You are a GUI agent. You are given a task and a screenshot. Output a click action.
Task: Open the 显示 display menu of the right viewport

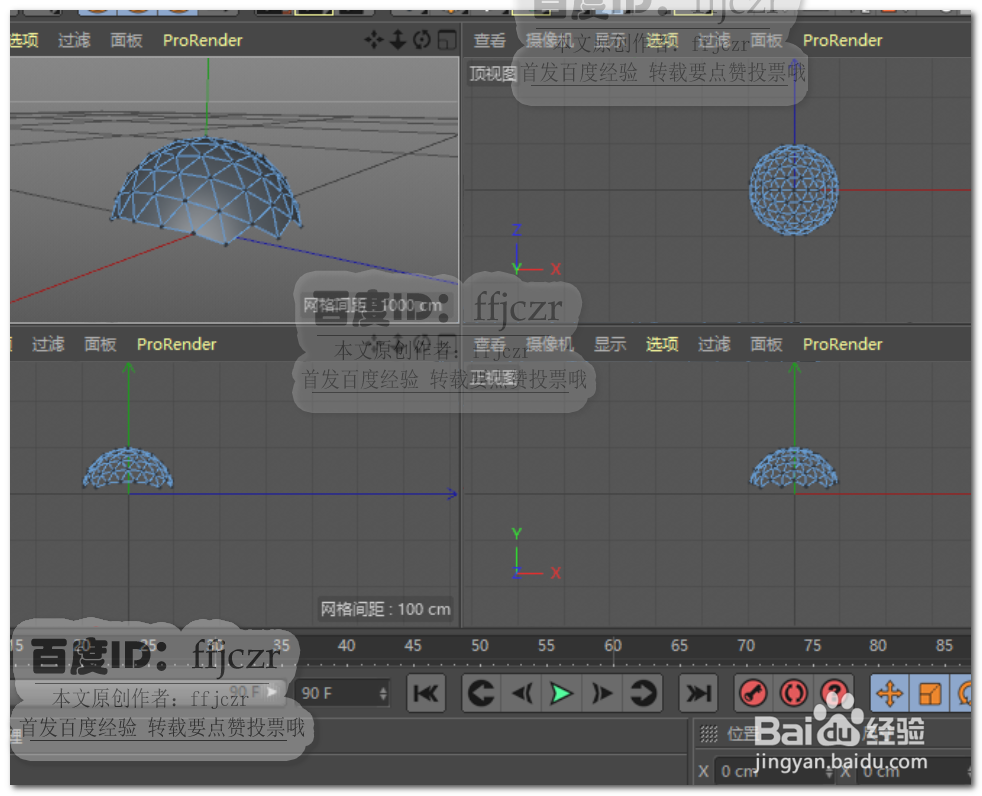click(x=610, y=344)
